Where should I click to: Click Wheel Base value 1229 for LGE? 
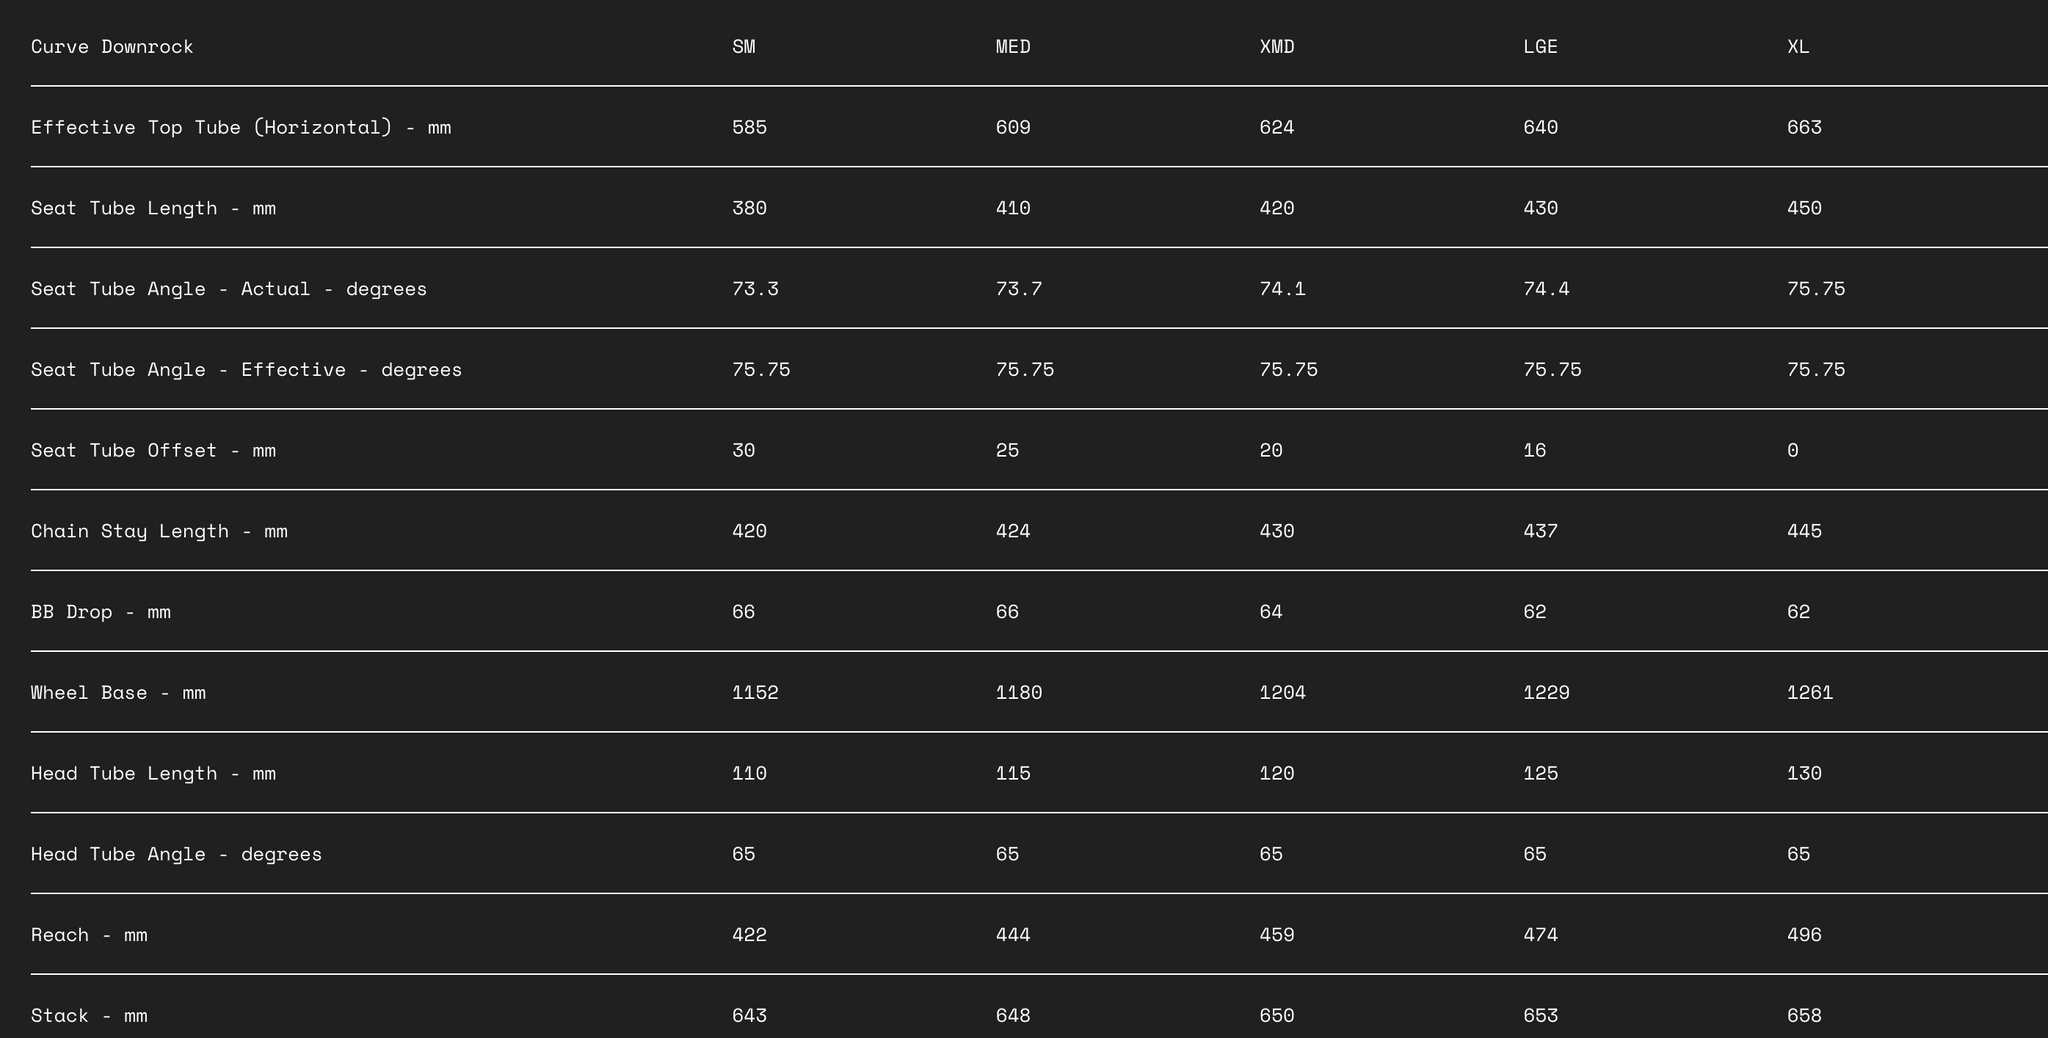(1546, 693)
